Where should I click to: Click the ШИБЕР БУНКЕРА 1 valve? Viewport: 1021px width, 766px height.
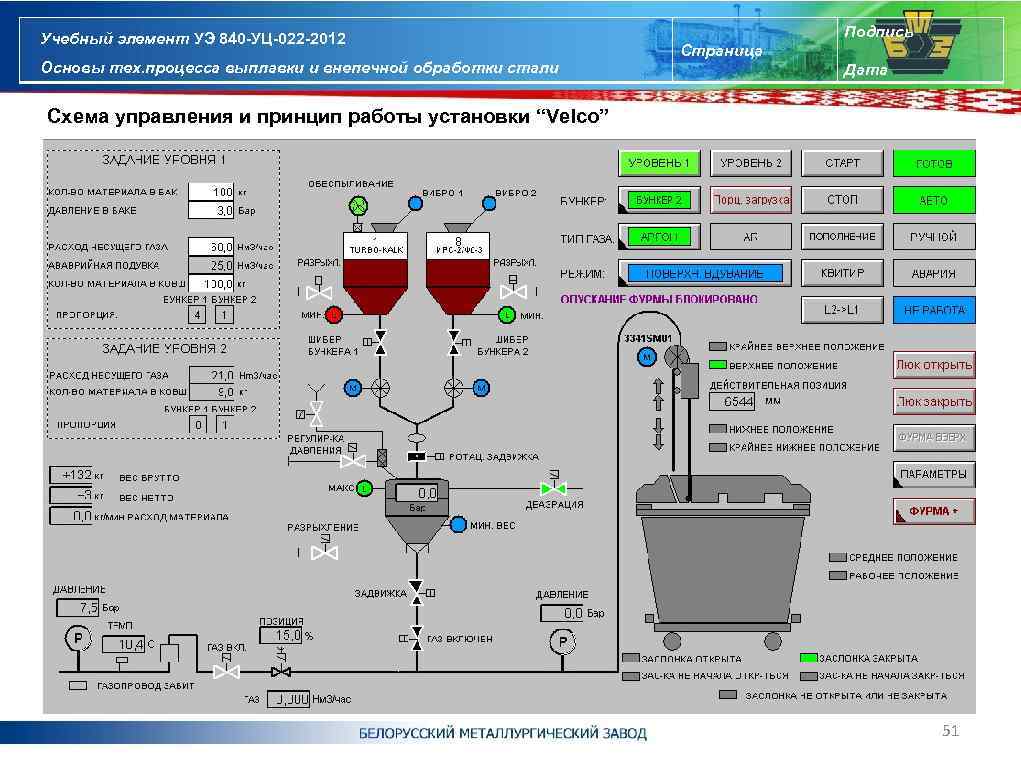coord(379,342)
